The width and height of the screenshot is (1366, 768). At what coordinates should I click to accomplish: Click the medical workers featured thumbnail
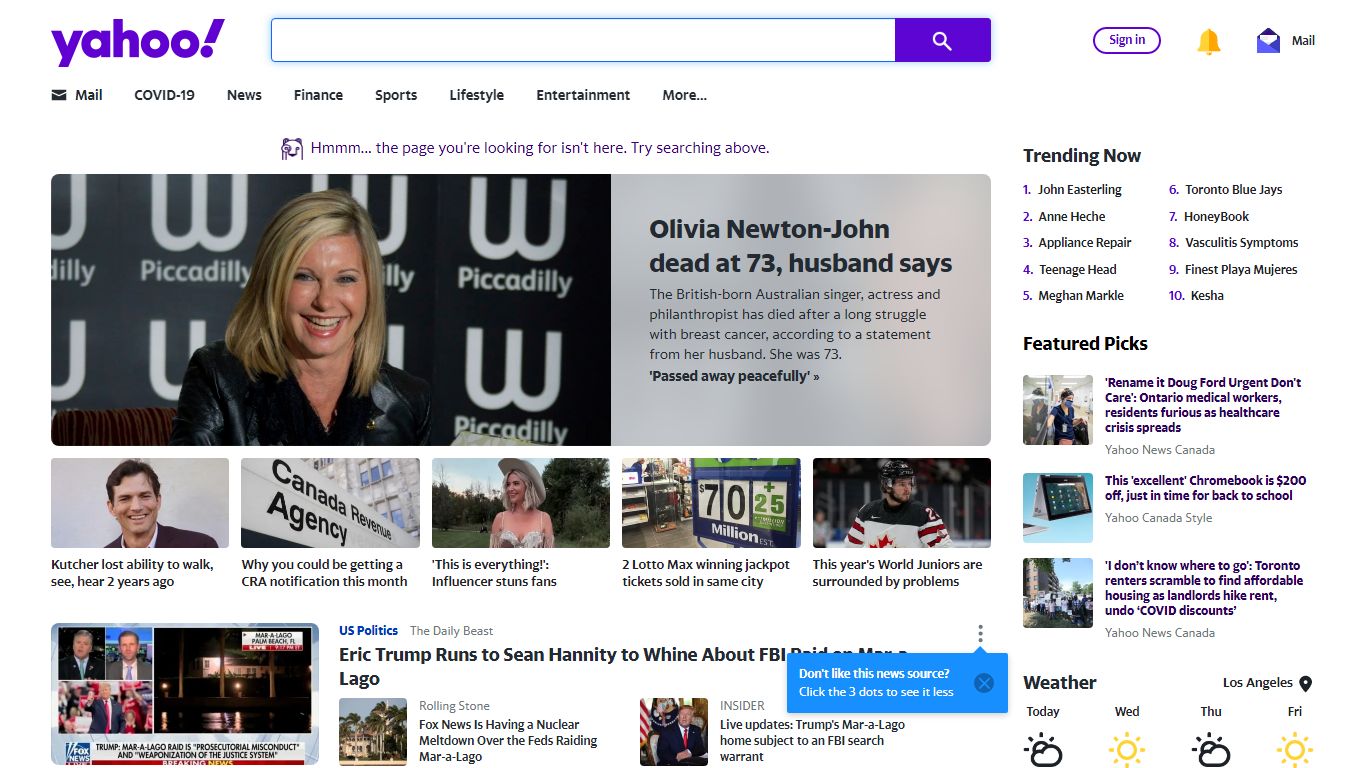pos(1058,410)
